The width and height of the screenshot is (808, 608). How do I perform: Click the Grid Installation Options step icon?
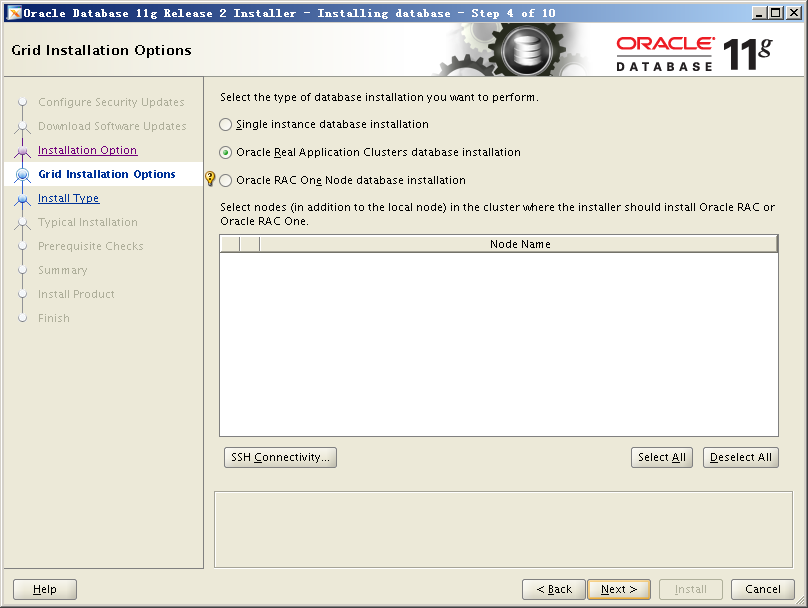(x=22, y=175)
